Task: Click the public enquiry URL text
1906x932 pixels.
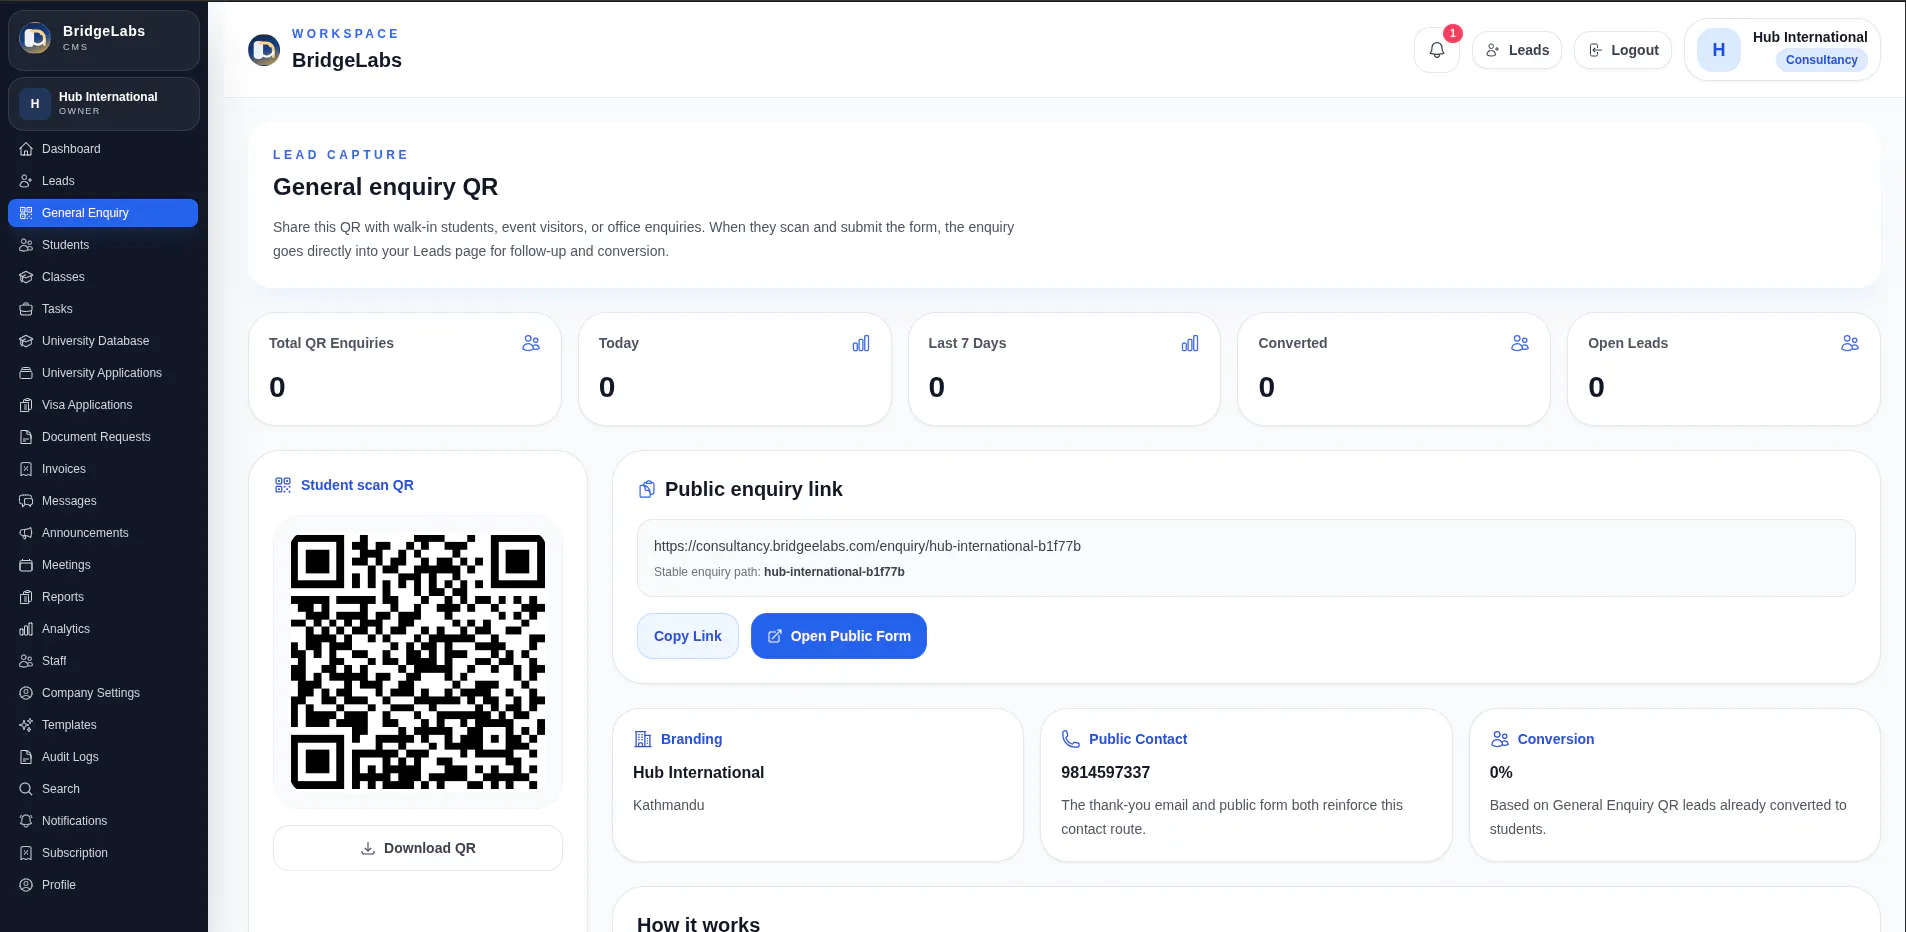Action: 867,546
